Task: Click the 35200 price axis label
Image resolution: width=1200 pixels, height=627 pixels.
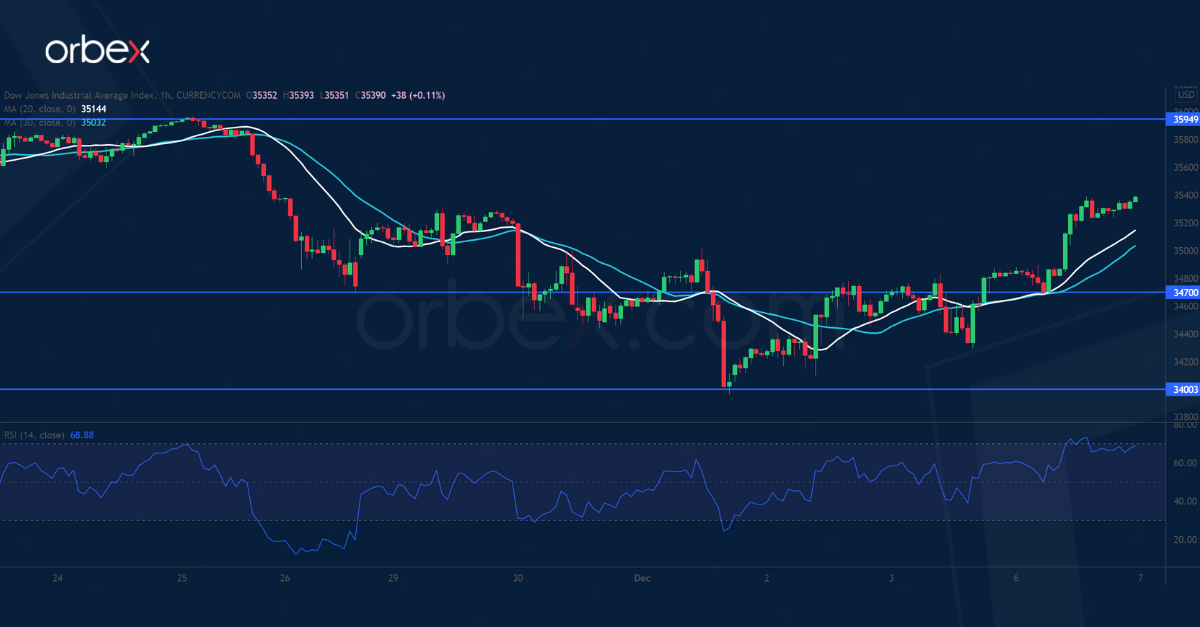Action: [1185, 223]
